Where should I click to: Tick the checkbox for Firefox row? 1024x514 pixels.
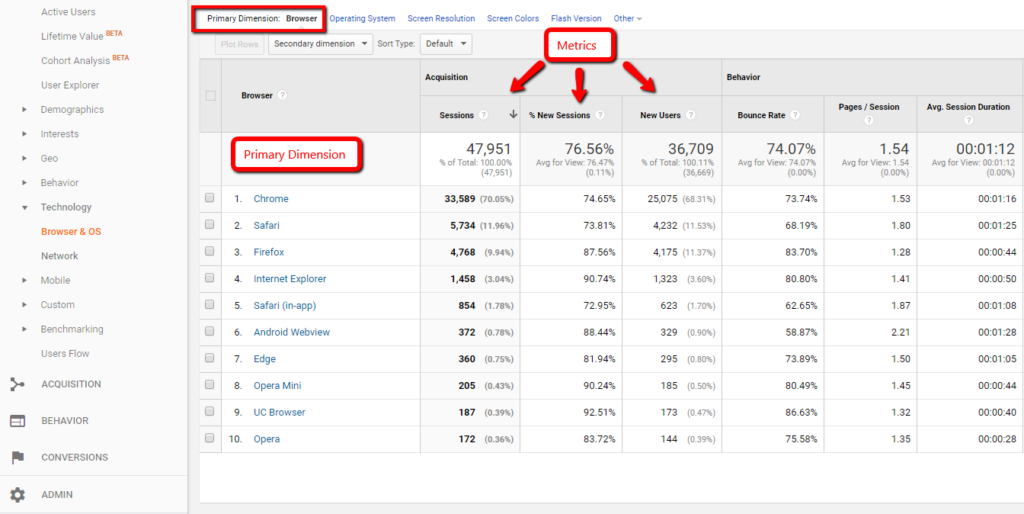point(210,253)
